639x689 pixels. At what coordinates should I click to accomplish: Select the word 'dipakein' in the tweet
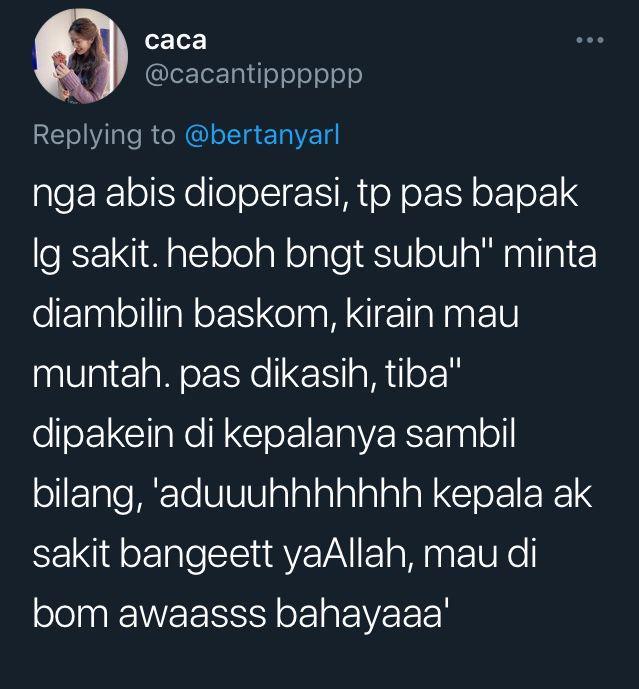(x=103, y=435)
